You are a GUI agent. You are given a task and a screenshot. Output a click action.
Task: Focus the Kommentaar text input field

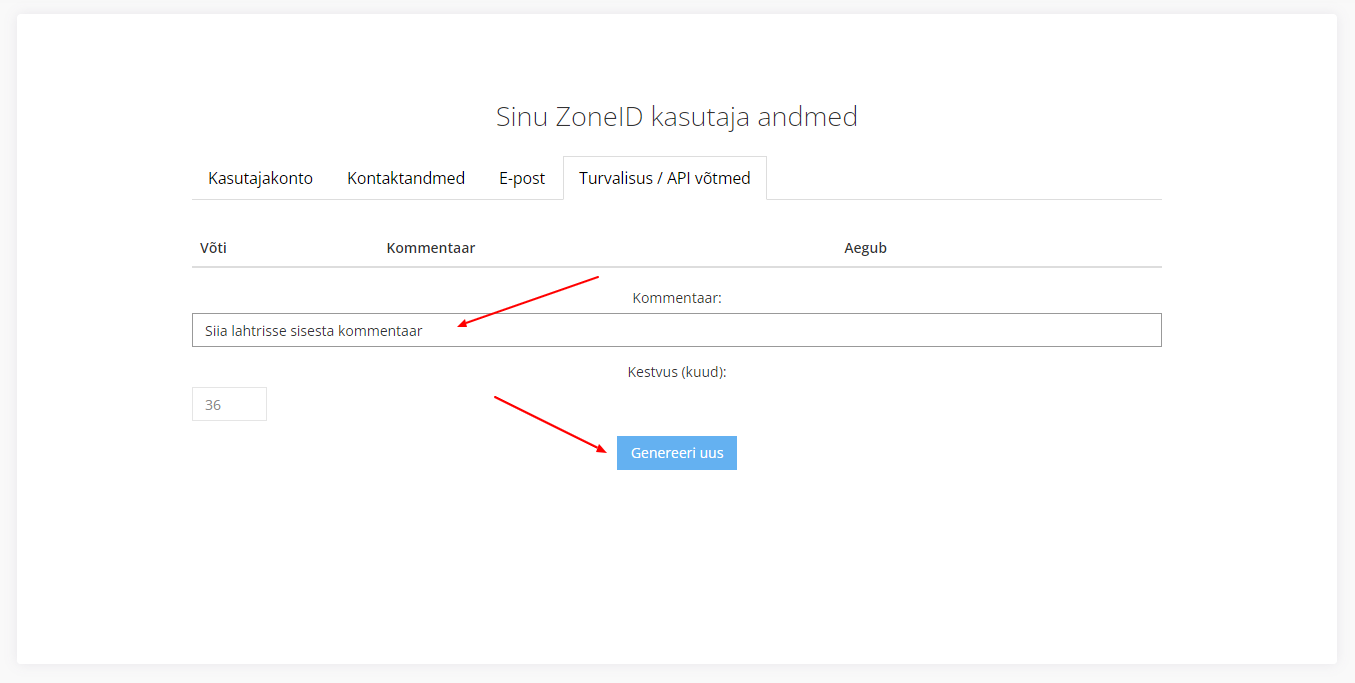point(676,331)
